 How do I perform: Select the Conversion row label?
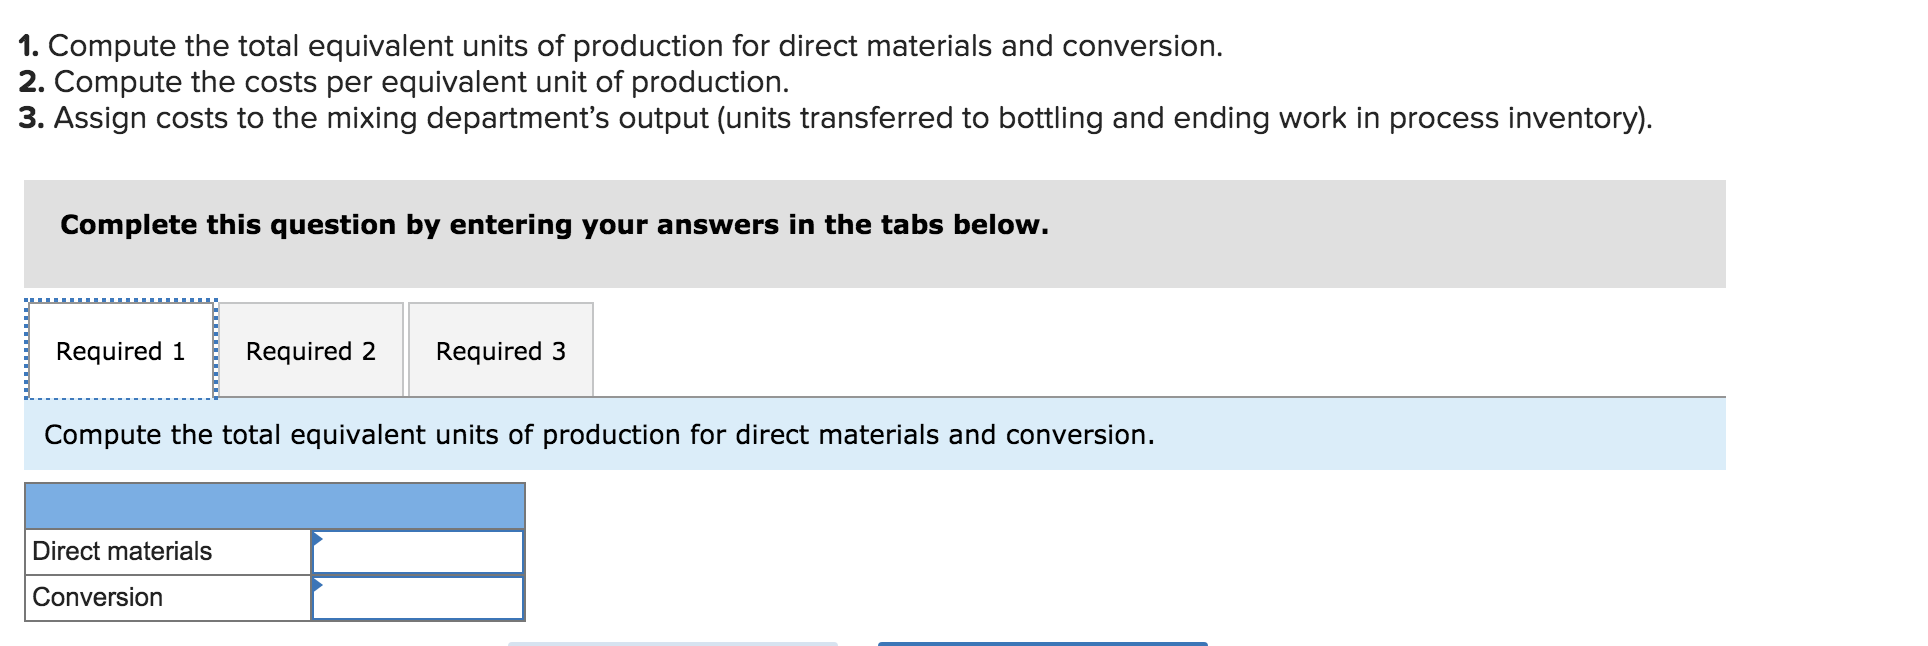tap(96, 598)
